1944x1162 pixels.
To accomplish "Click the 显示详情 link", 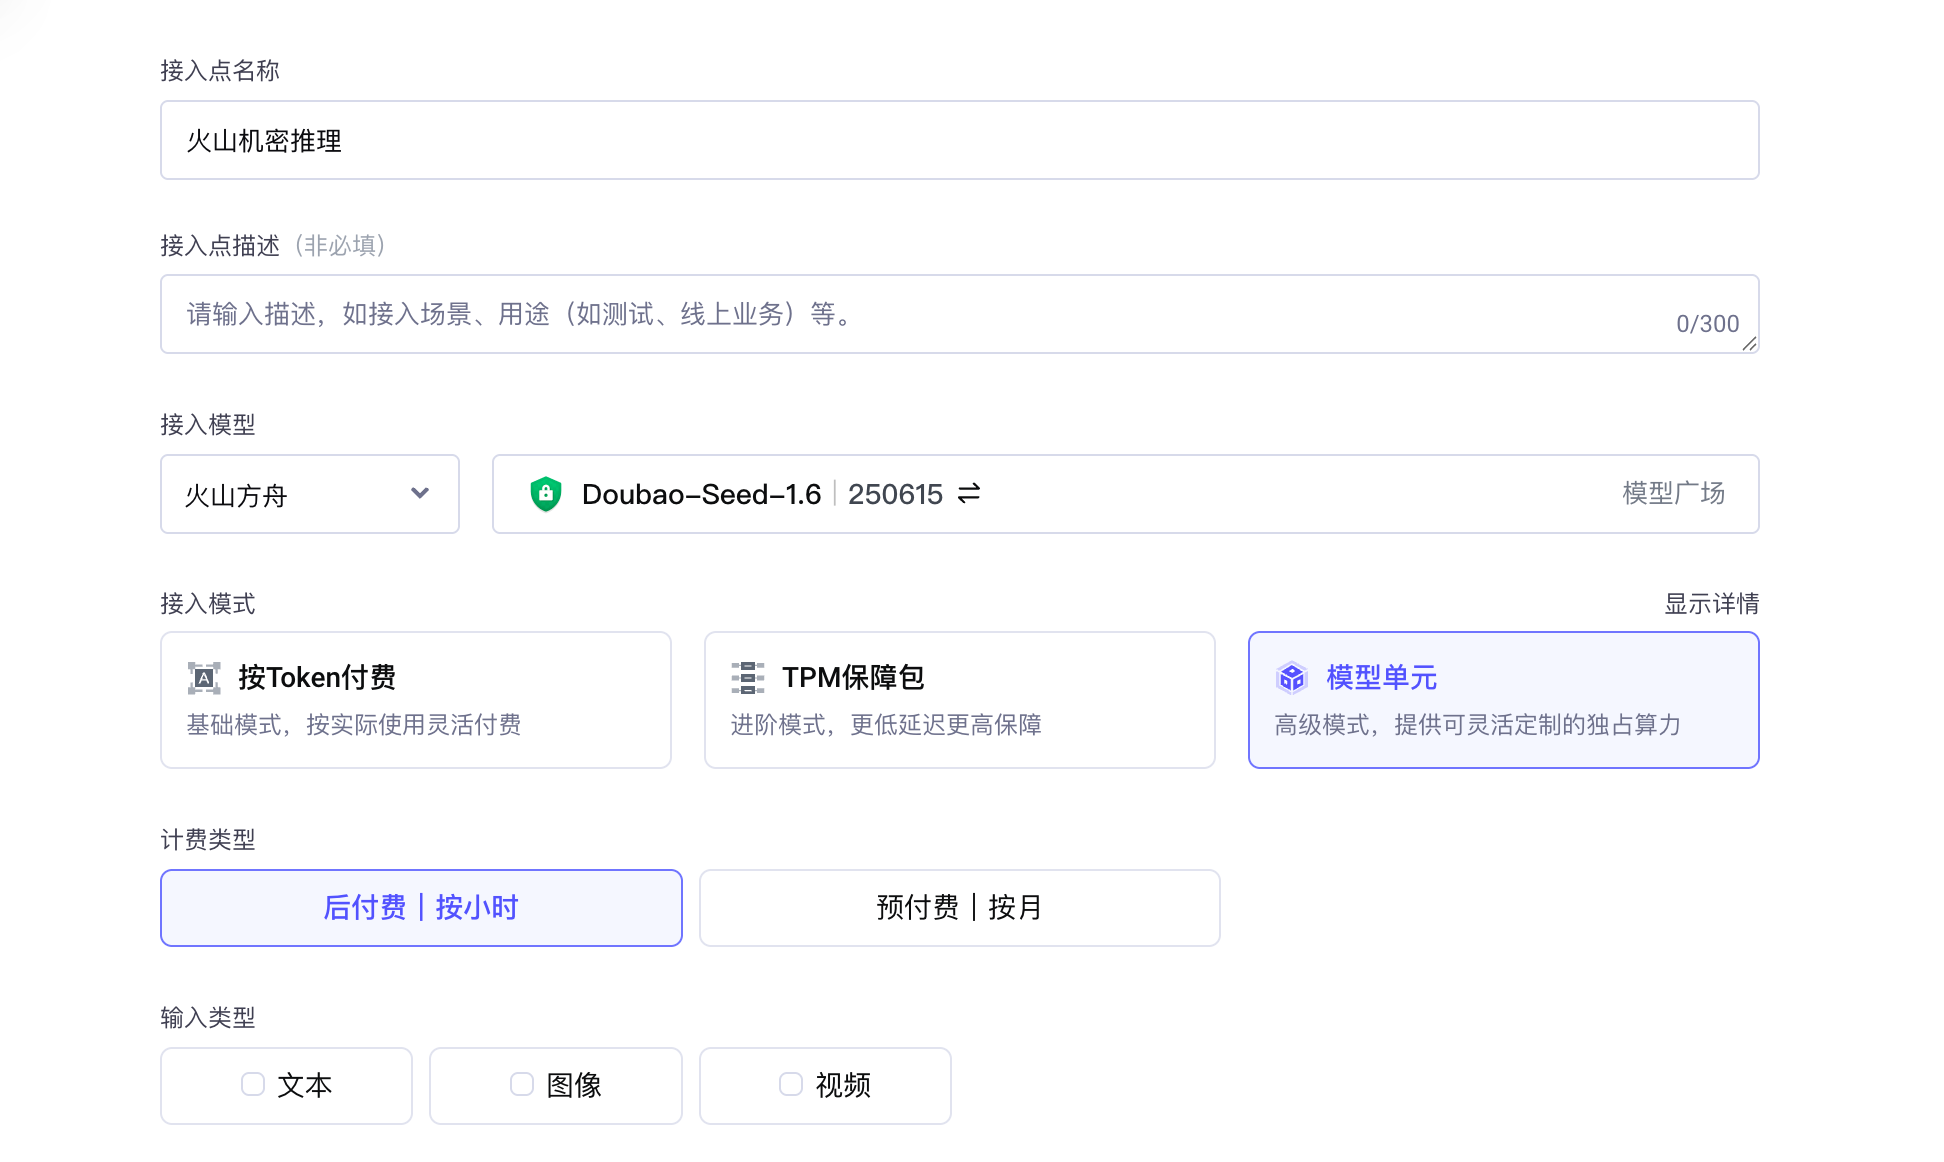I will tap(1711, 604).
